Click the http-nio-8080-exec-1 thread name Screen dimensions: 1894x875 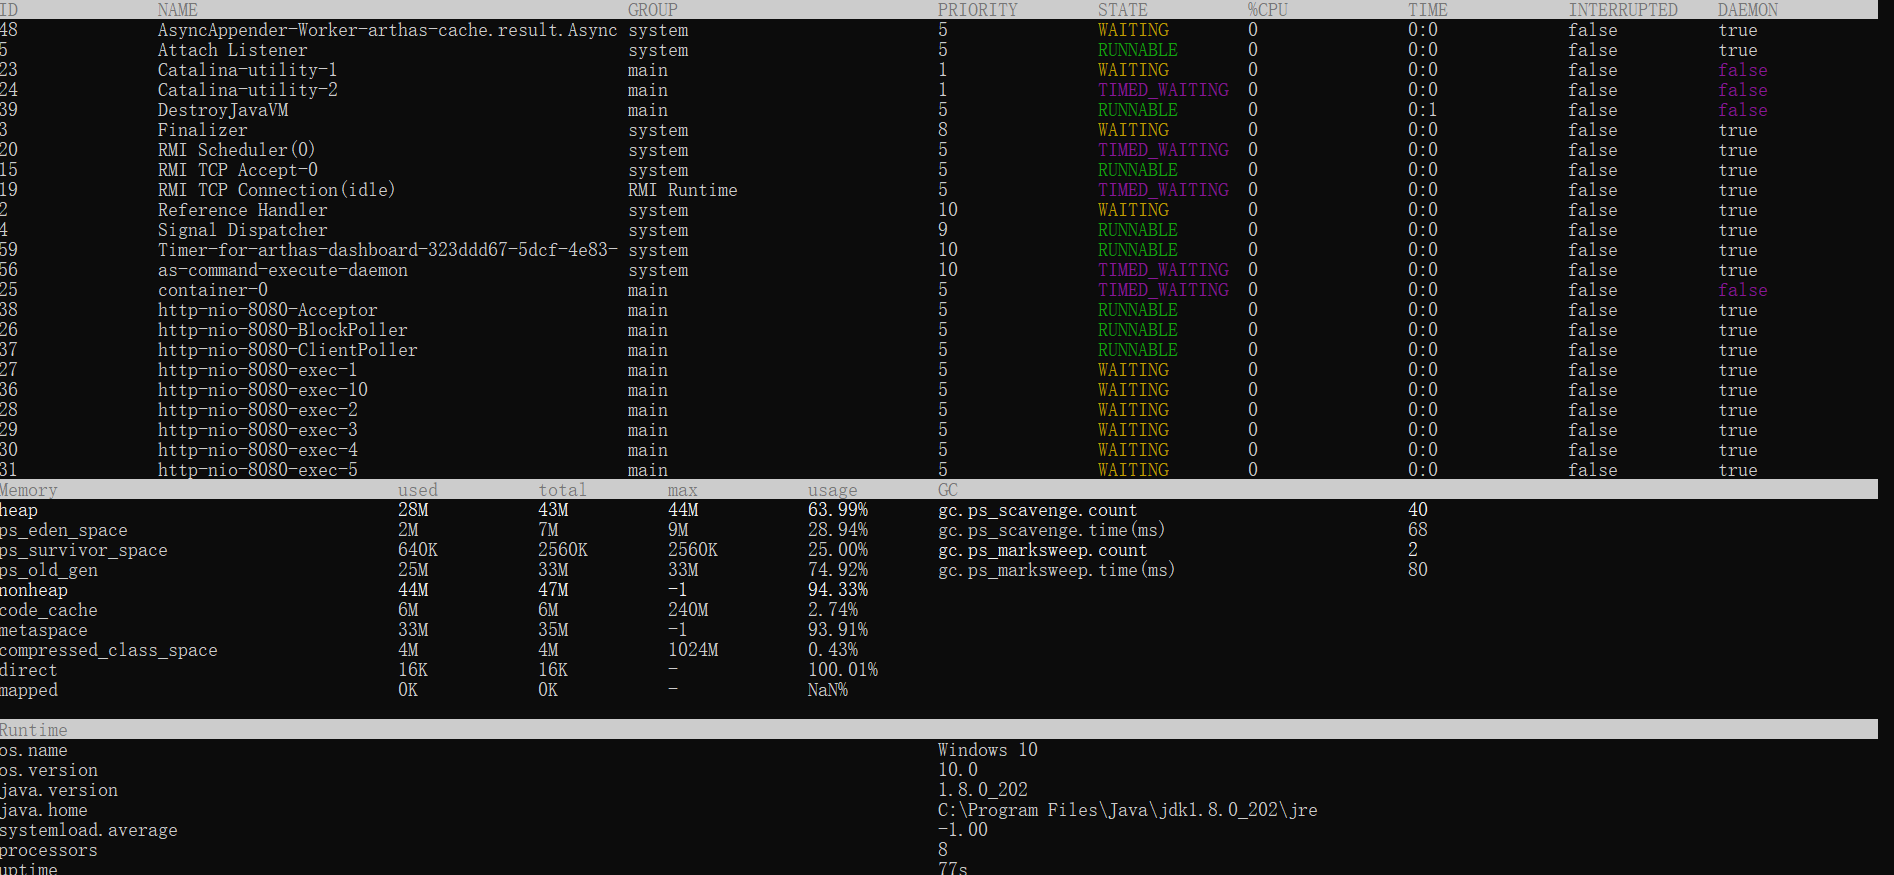pyautogui.click(x=257, y=370)
